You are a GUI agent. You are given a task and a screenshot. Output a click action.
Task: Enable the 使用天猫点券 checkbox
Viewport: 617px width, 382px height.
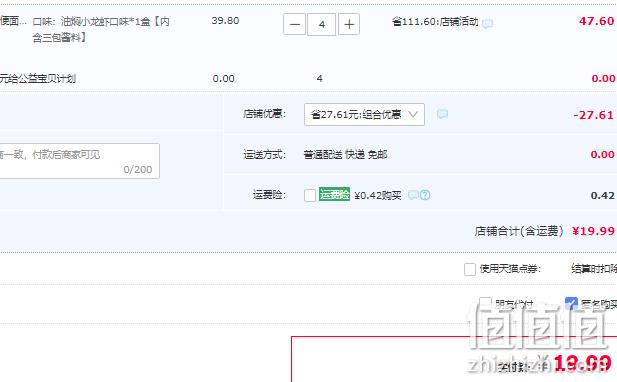point(470,269)
